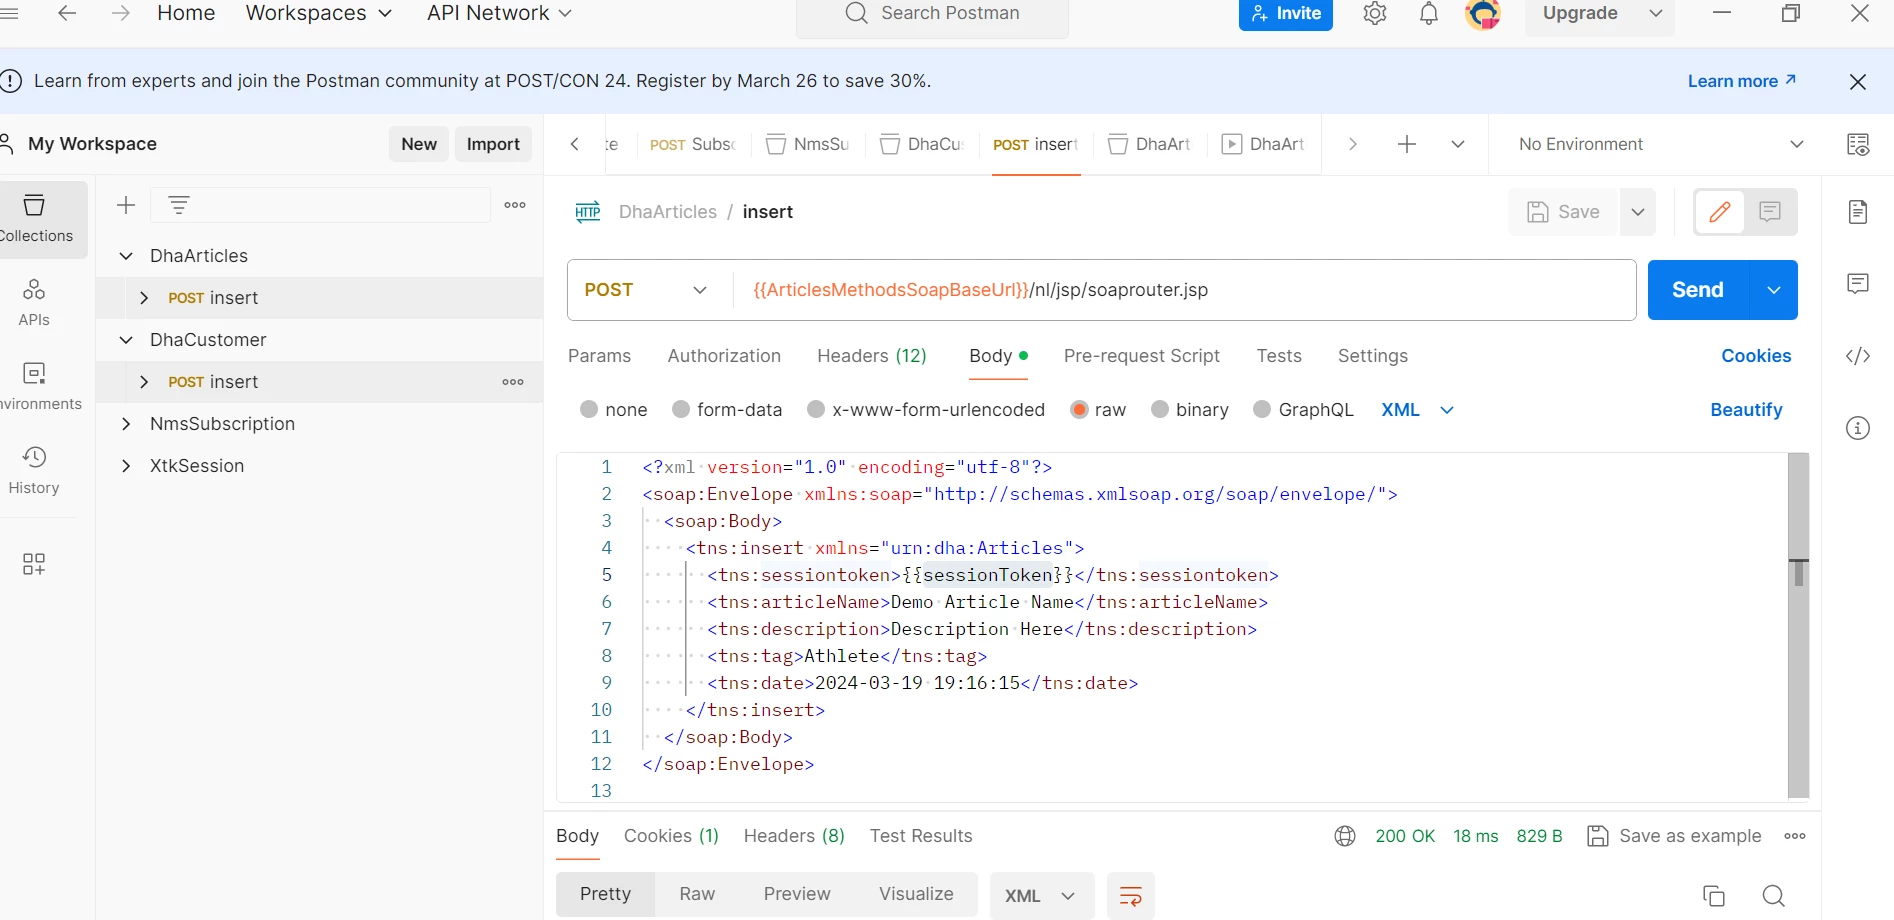Open Environments sidebar panel
Viewport: 1894px width, 920px height.
(36, 387)
